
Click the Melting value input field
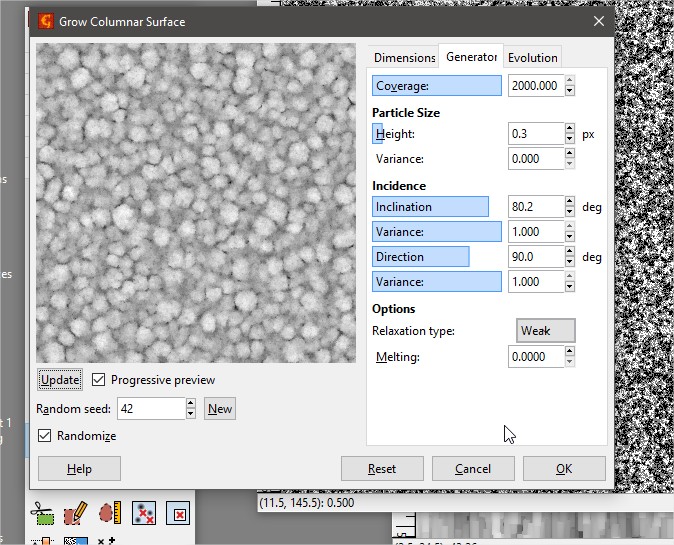click(x=535, y=357)
